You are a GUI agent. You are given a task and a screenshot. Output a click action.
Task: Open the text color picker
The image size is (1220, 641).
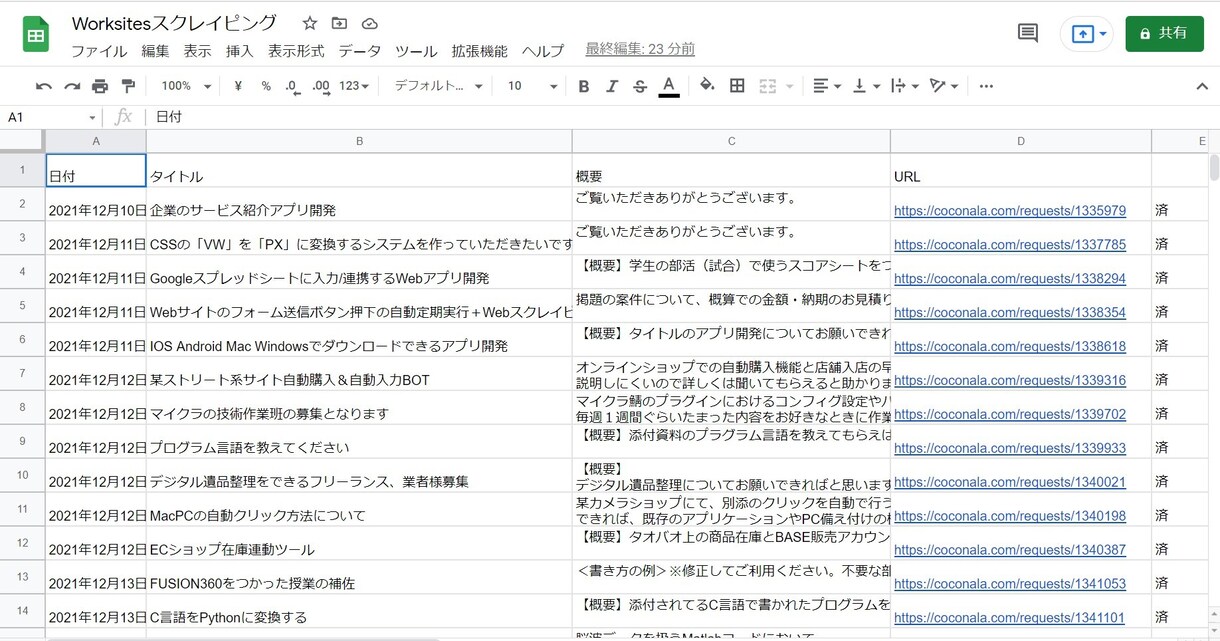click(669, 86)
